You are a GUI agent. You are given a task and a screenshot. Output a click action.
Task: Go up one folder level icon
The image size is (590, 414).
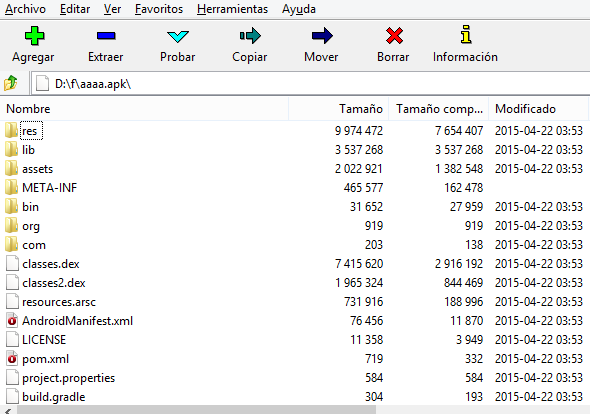pos(11,82)
